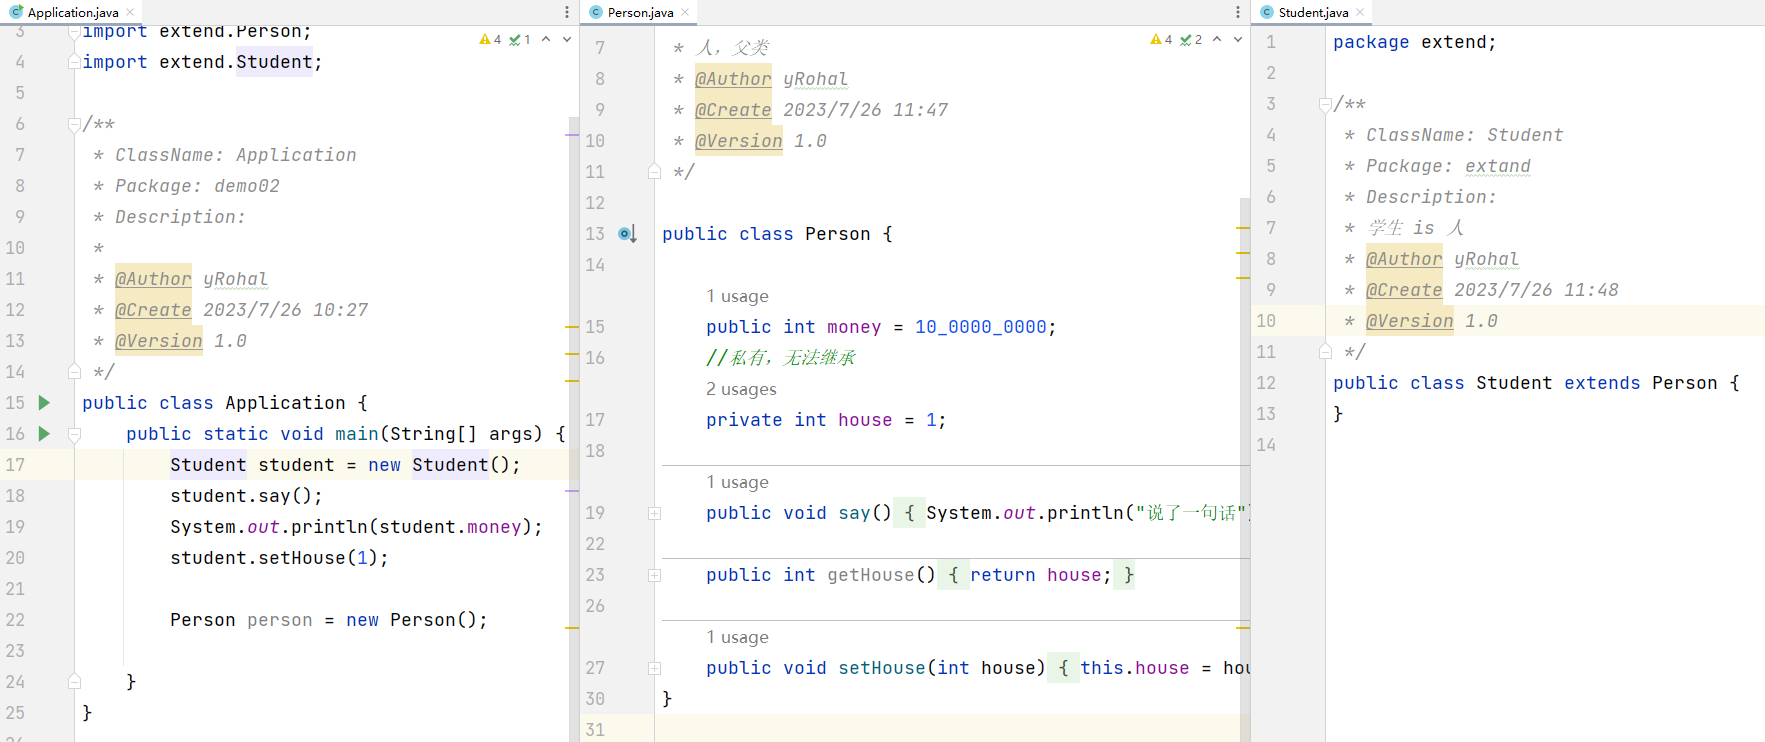1765x742 pixels.
Task: Collapse the main method body
Action: 74,434
